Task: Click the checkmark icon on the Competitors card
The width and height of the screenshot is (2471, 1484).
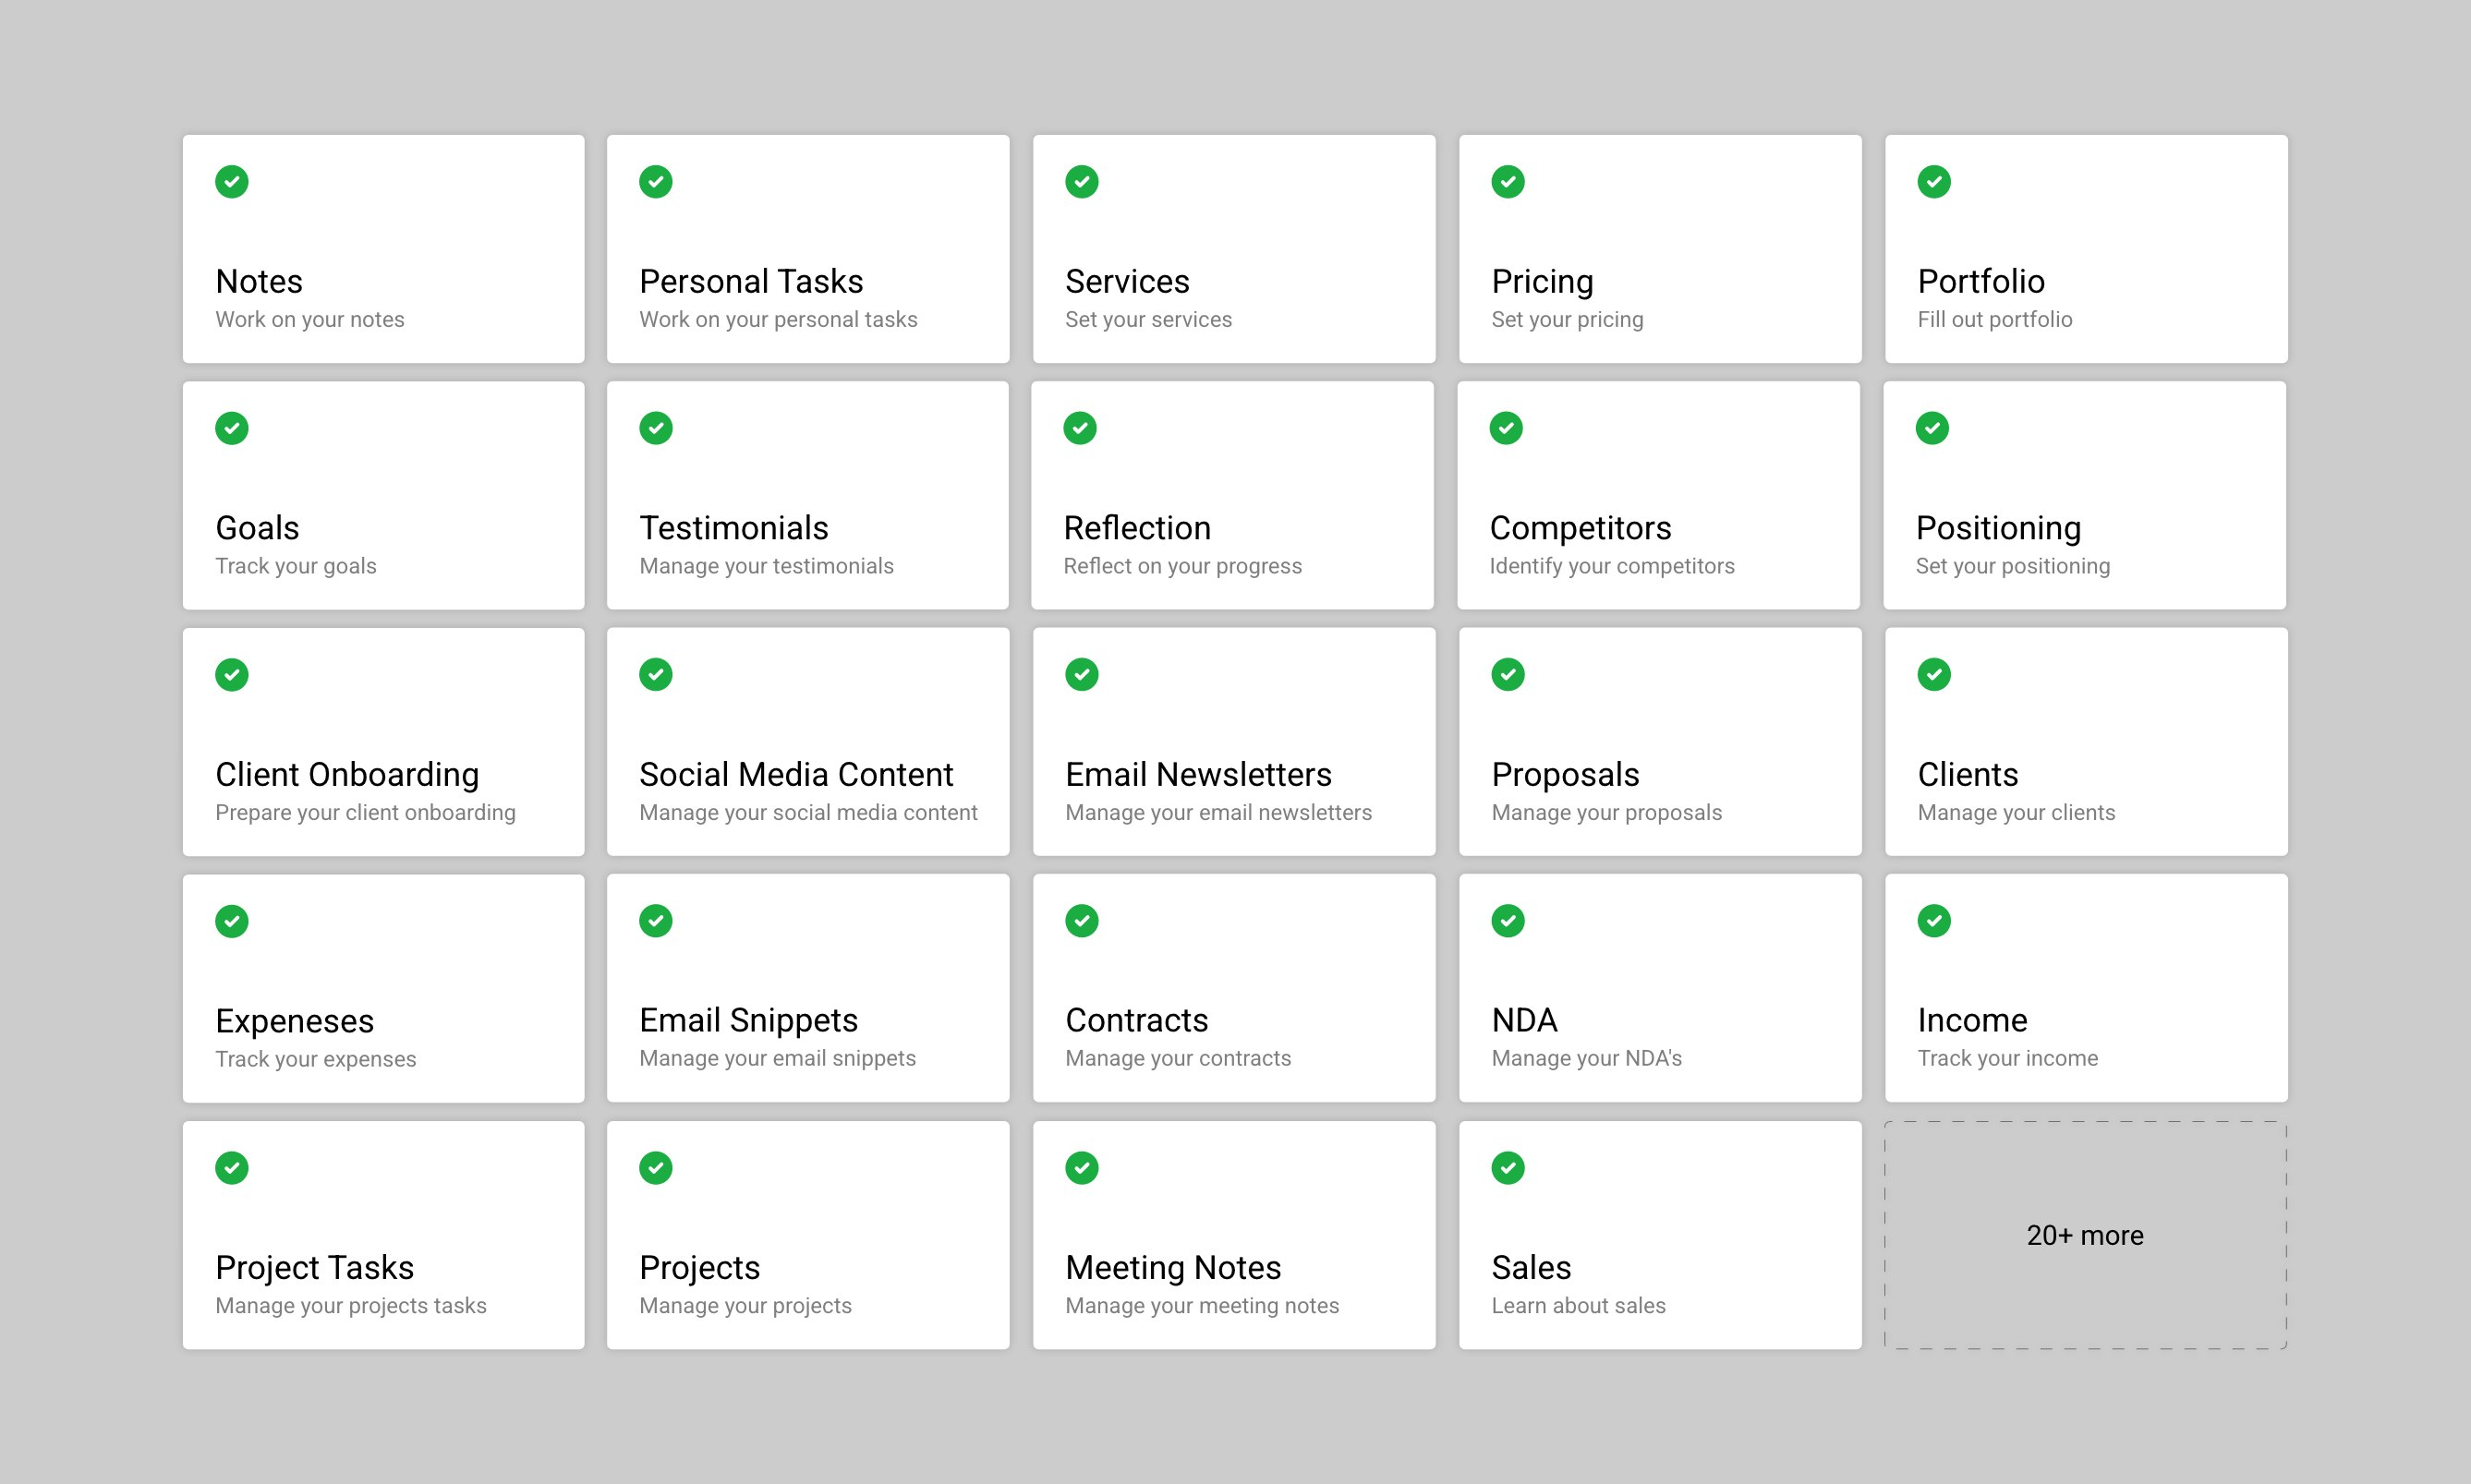Action: click(1507, 427)
